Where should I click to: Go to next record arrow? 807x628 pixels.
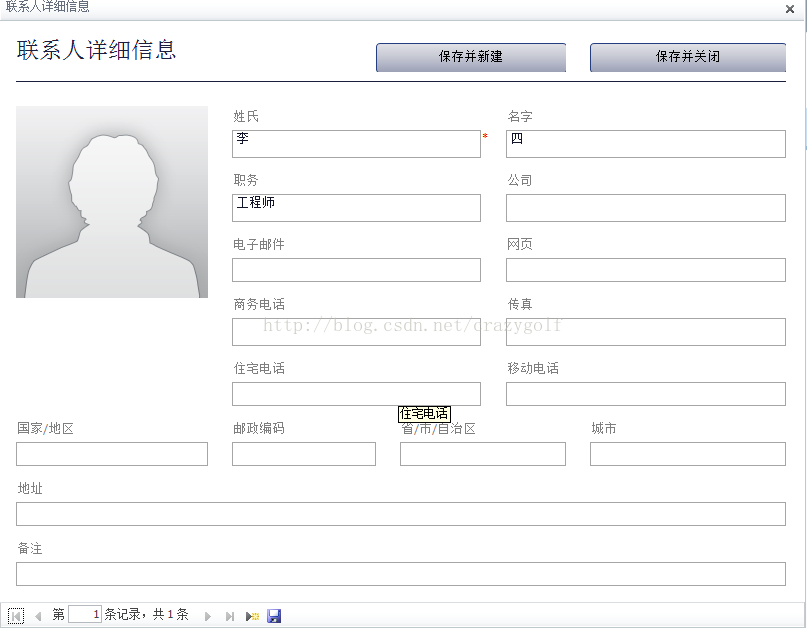[x=207, y=616]
